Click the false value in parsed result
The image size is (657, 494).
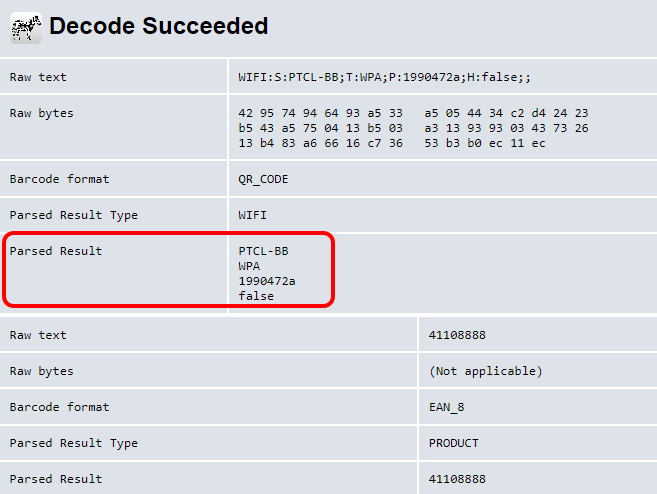(x=256, y=296)
